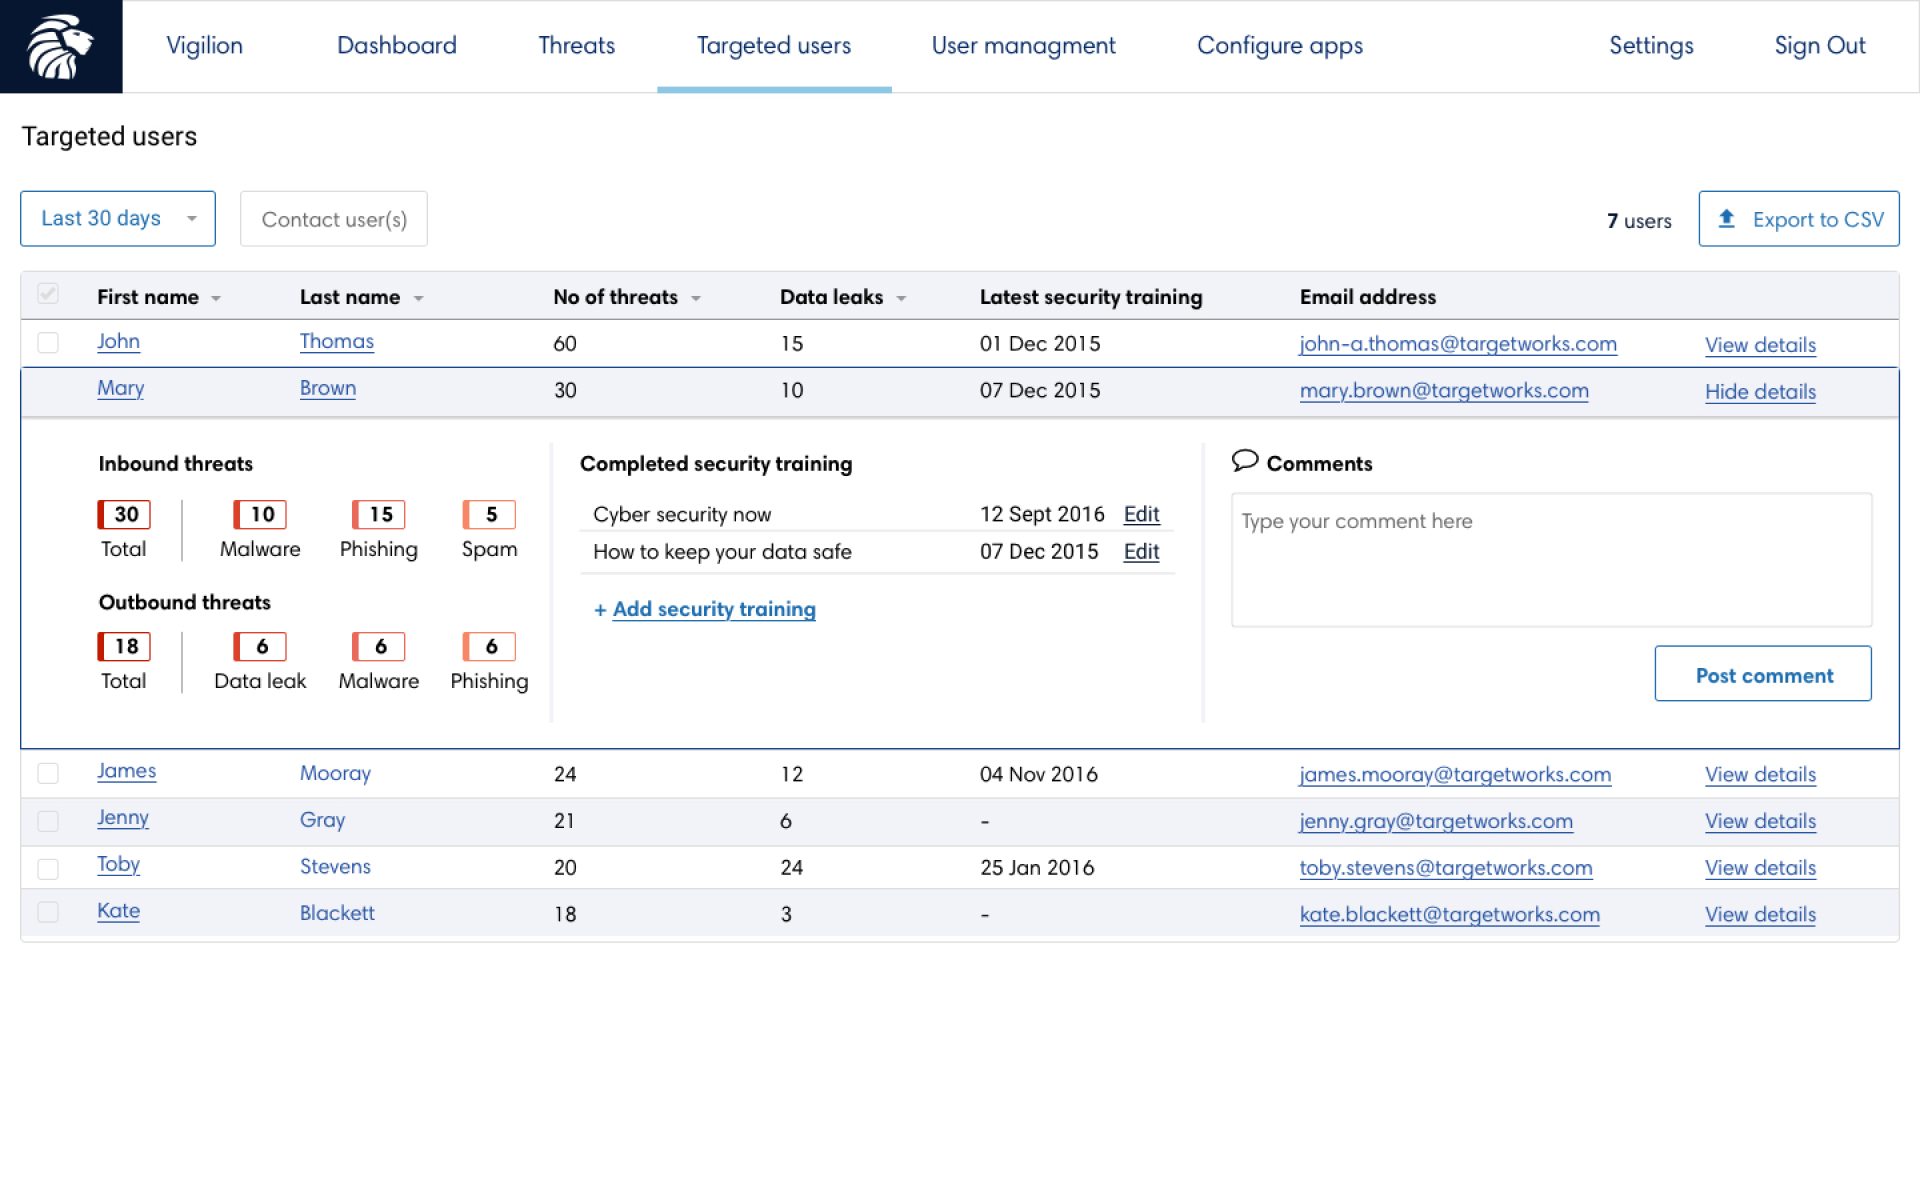Open the Configure apps tab
The width and height of the screenshot is (1920, 1200).
coord(1279,46)
